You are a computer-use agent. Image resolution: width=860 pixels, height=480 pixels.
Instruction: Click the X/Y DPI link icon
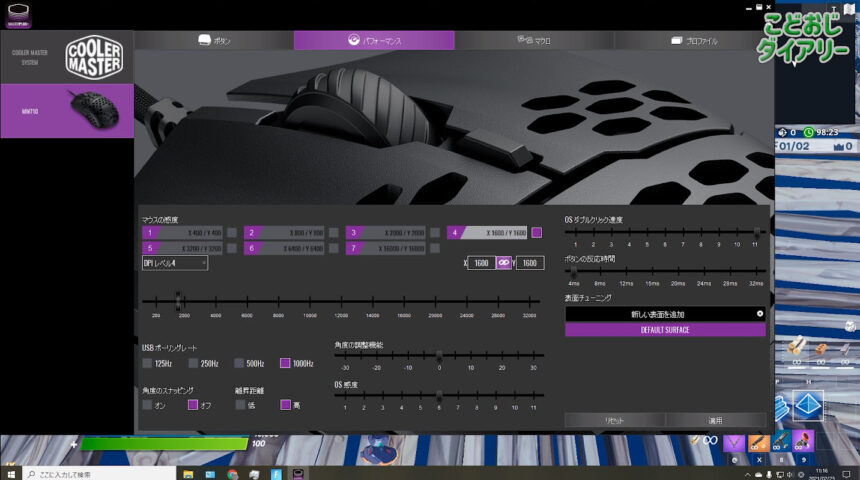click(x=504, y=263)
